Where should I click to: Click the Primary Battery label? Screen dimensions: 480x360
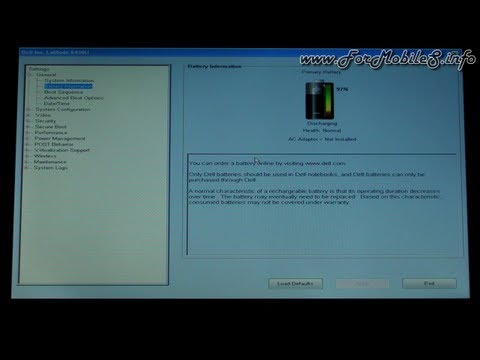pyautogui.click(x=321, y=72)
